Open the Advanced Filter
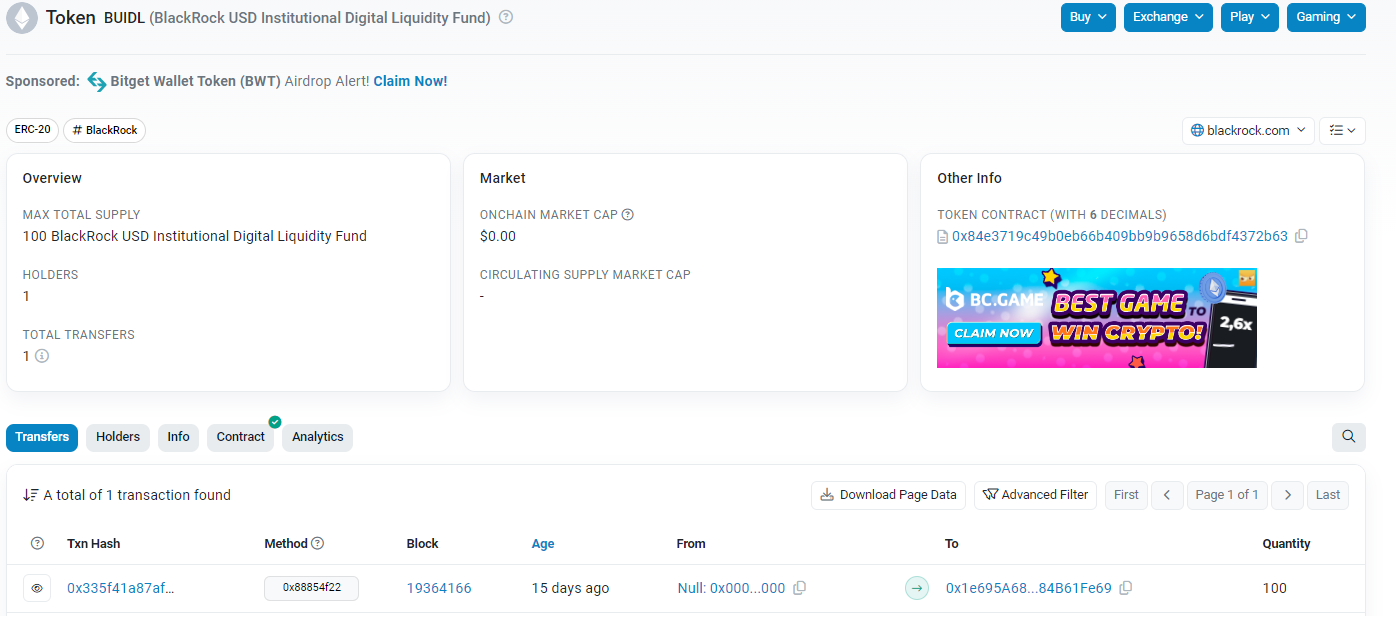The height and width of the screenshot is (617, 1396). coord(1036,495)
